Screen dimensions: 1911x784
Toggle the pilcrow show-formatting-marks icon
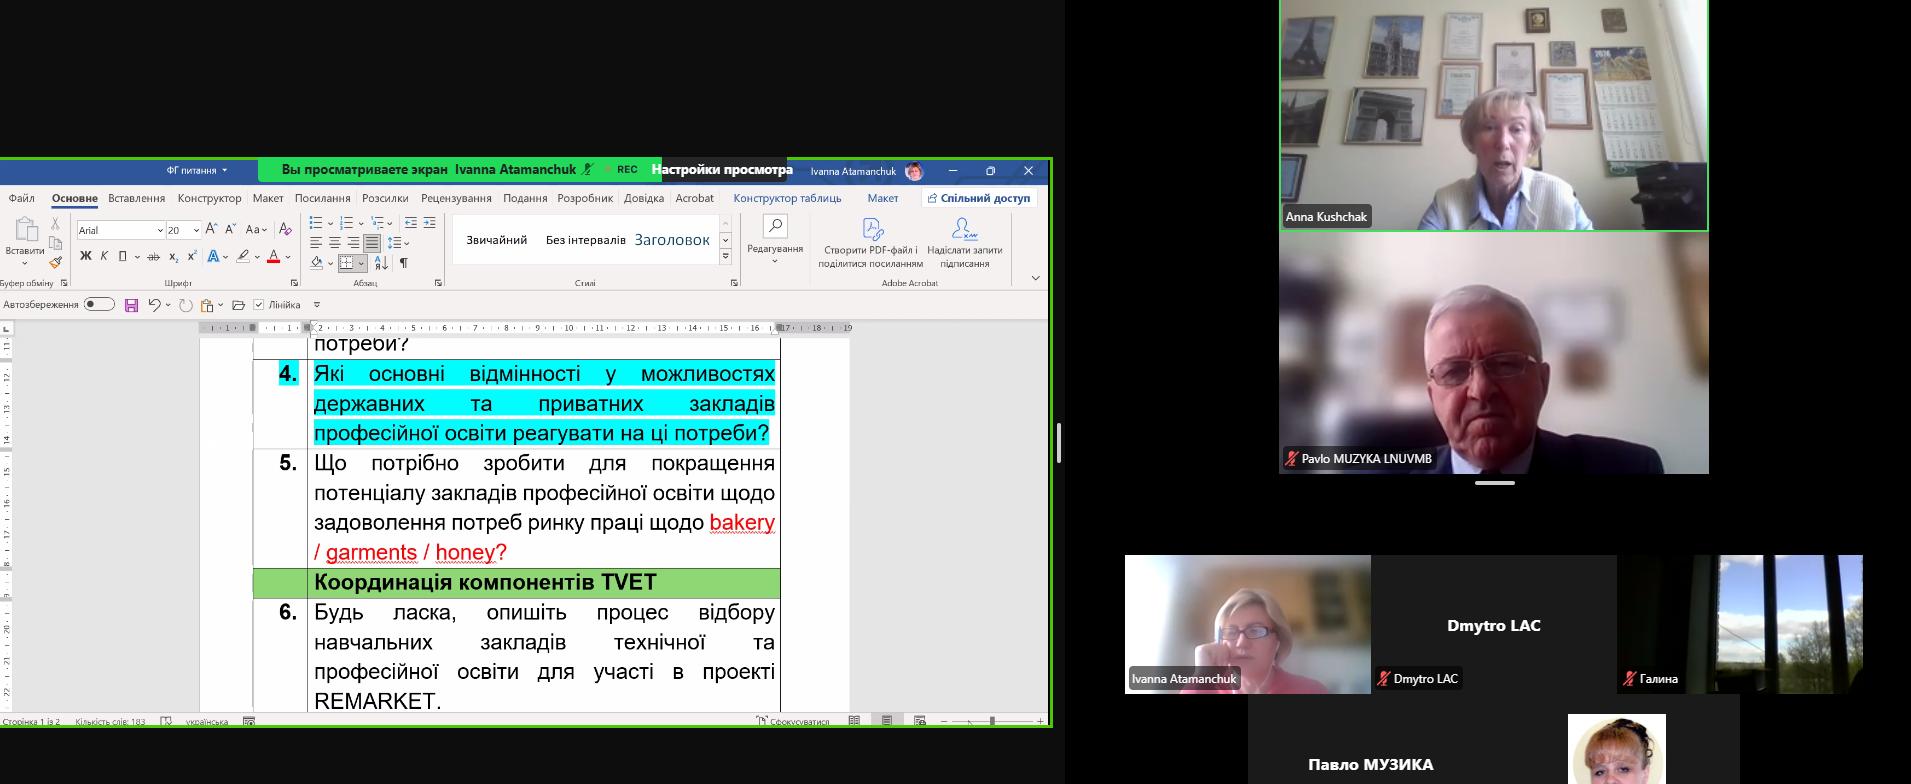tap(404, 263)
